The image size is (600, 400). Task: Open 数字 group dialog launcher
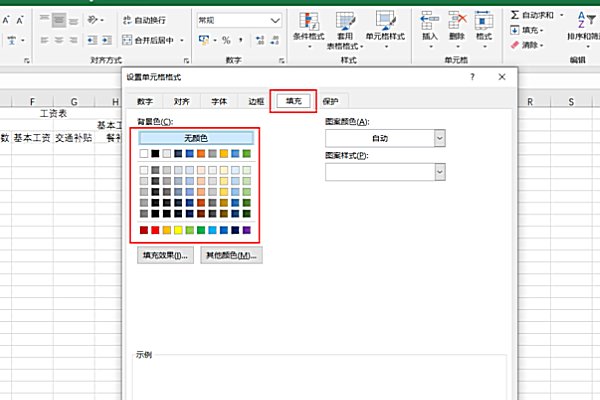282,60
